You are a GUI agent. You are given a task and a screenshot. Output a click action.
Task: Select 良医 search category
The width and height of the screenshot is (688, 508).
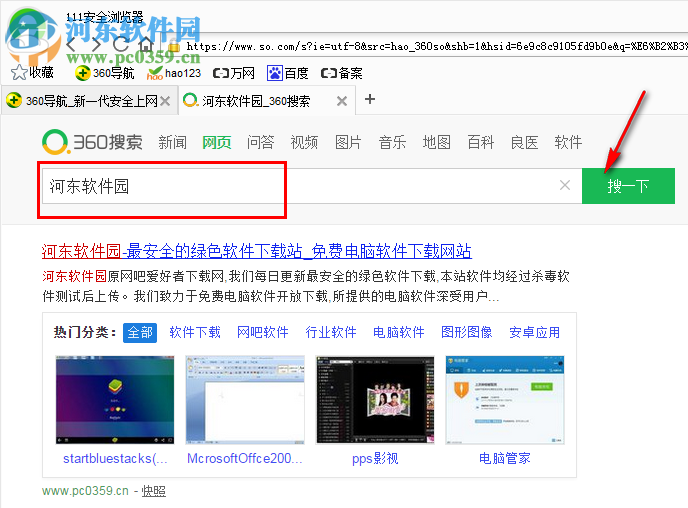[524, 143]
